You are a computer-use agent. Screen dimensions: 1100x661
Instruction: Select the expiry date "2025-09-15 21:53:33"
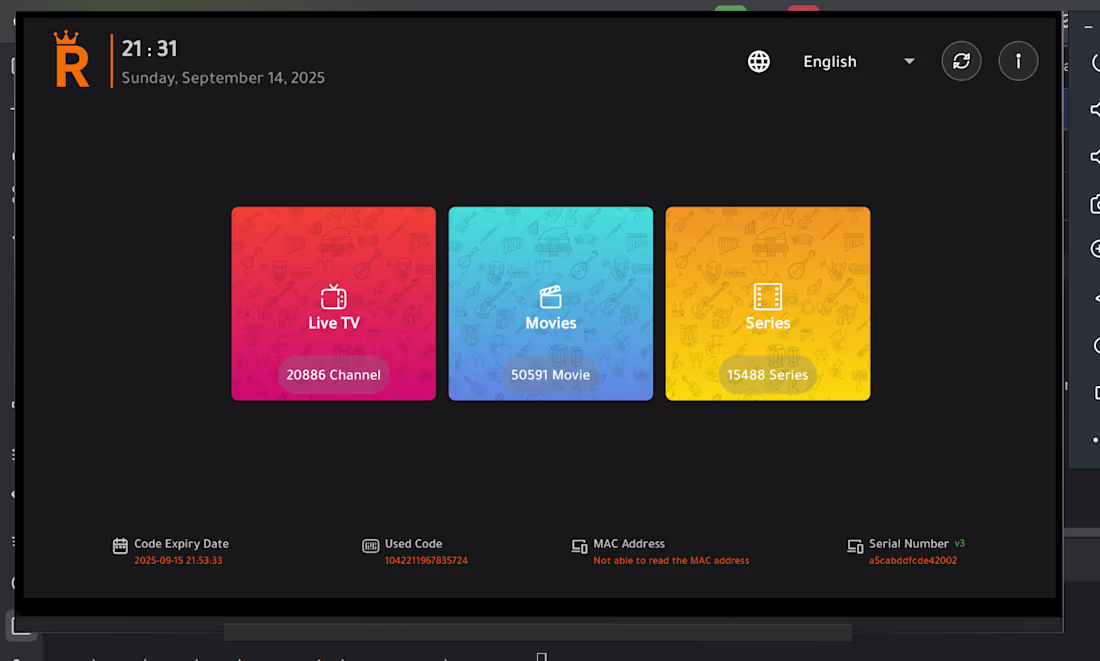click(x=180, y=560)
